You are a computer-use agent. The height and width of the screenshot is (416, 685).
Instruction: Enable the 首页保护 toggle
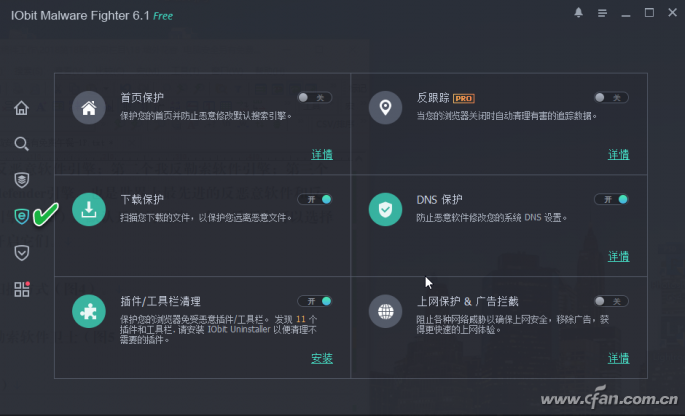(315, 97)
